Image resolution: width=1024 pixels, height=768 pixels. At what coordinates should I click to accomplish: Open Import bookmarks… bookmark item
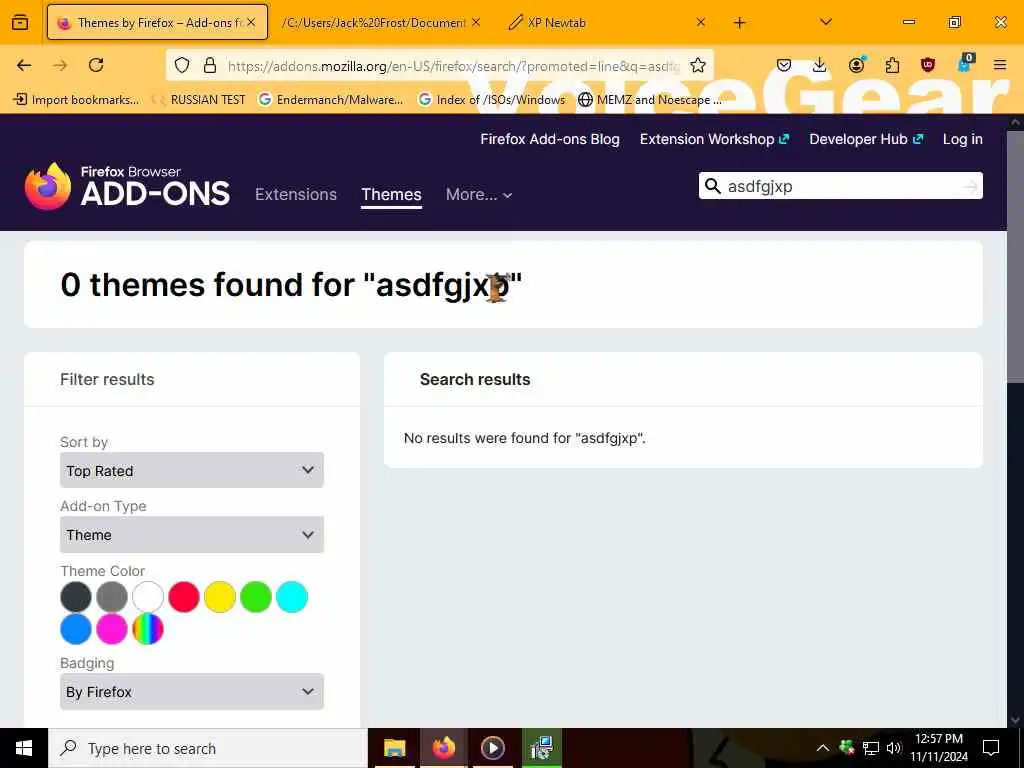pyautogui.click(x=76, y=100)
